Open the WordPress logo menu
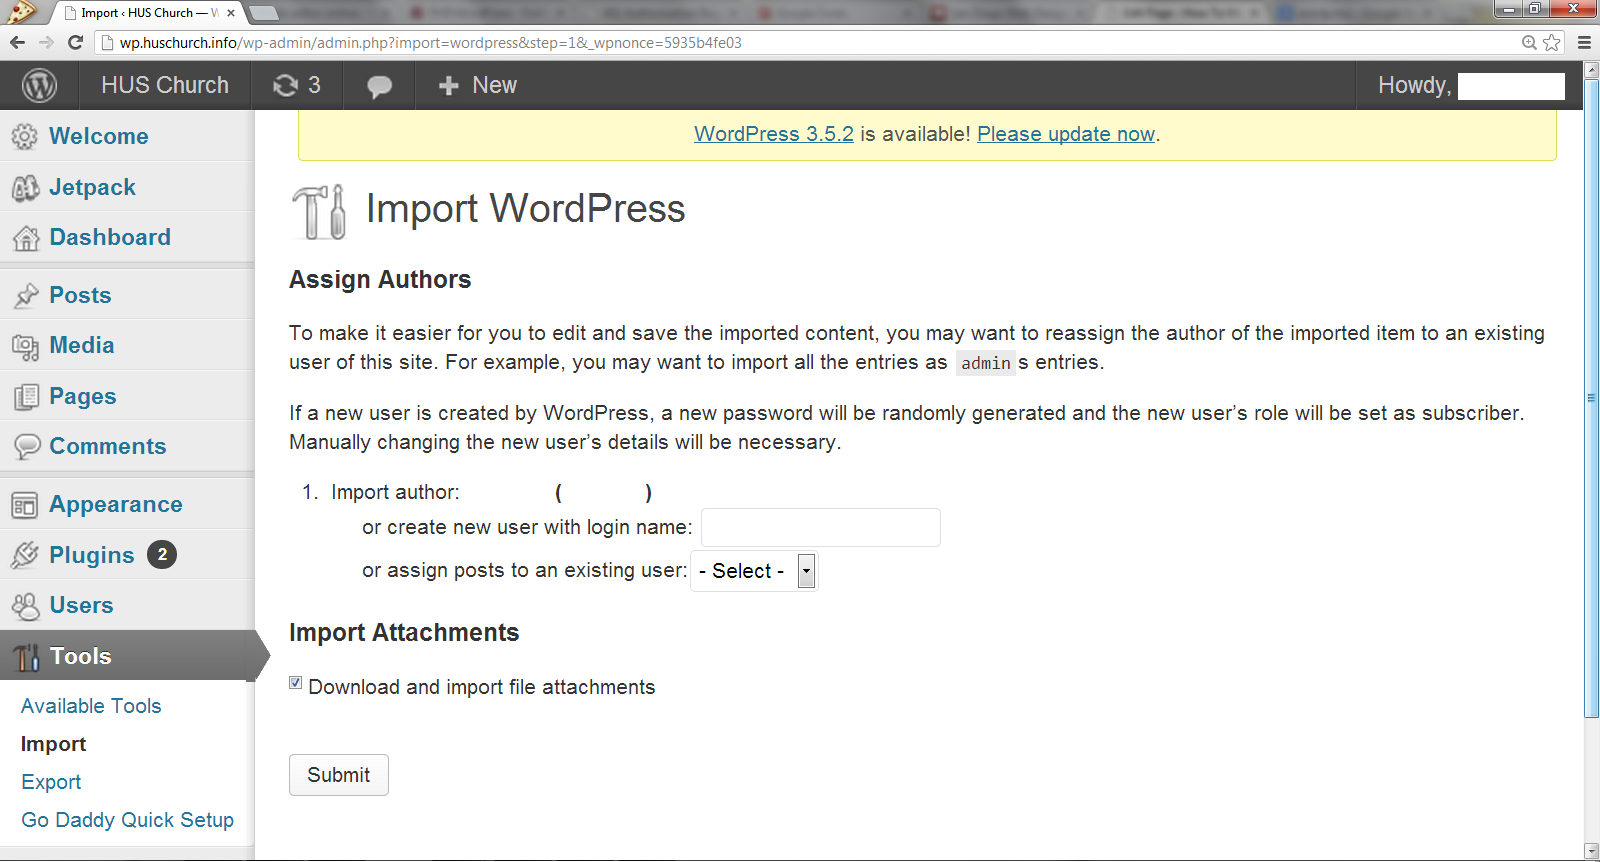The height and width of the screenshot is (862, 1600). [39, 85]
